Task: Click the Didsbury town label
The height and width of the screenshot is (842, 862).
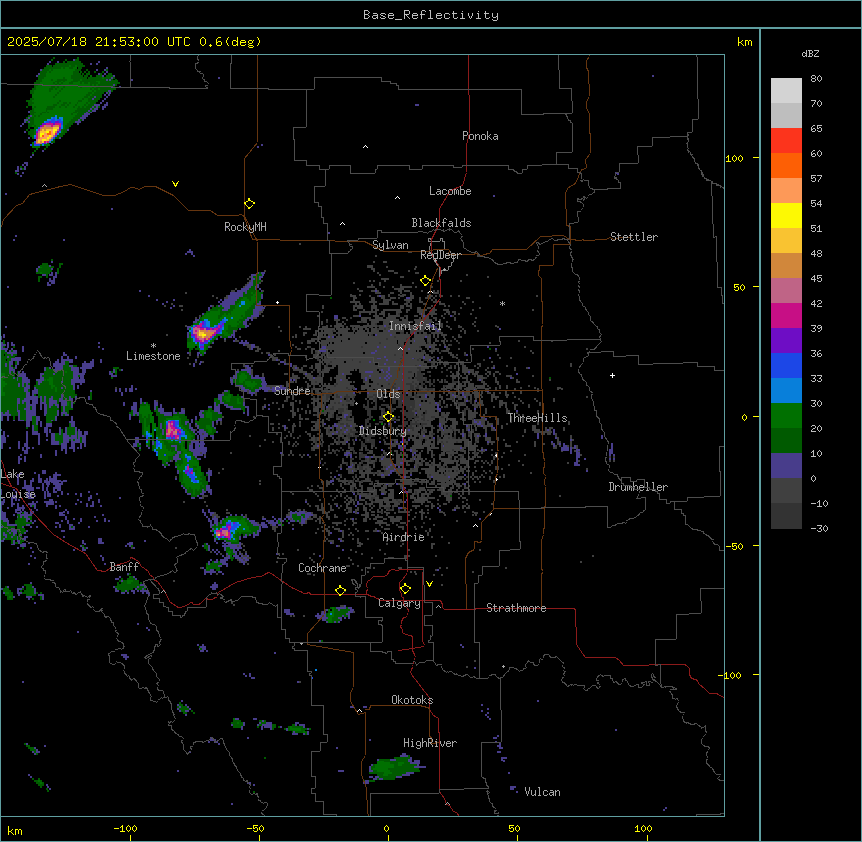Action: coord(383,431)
